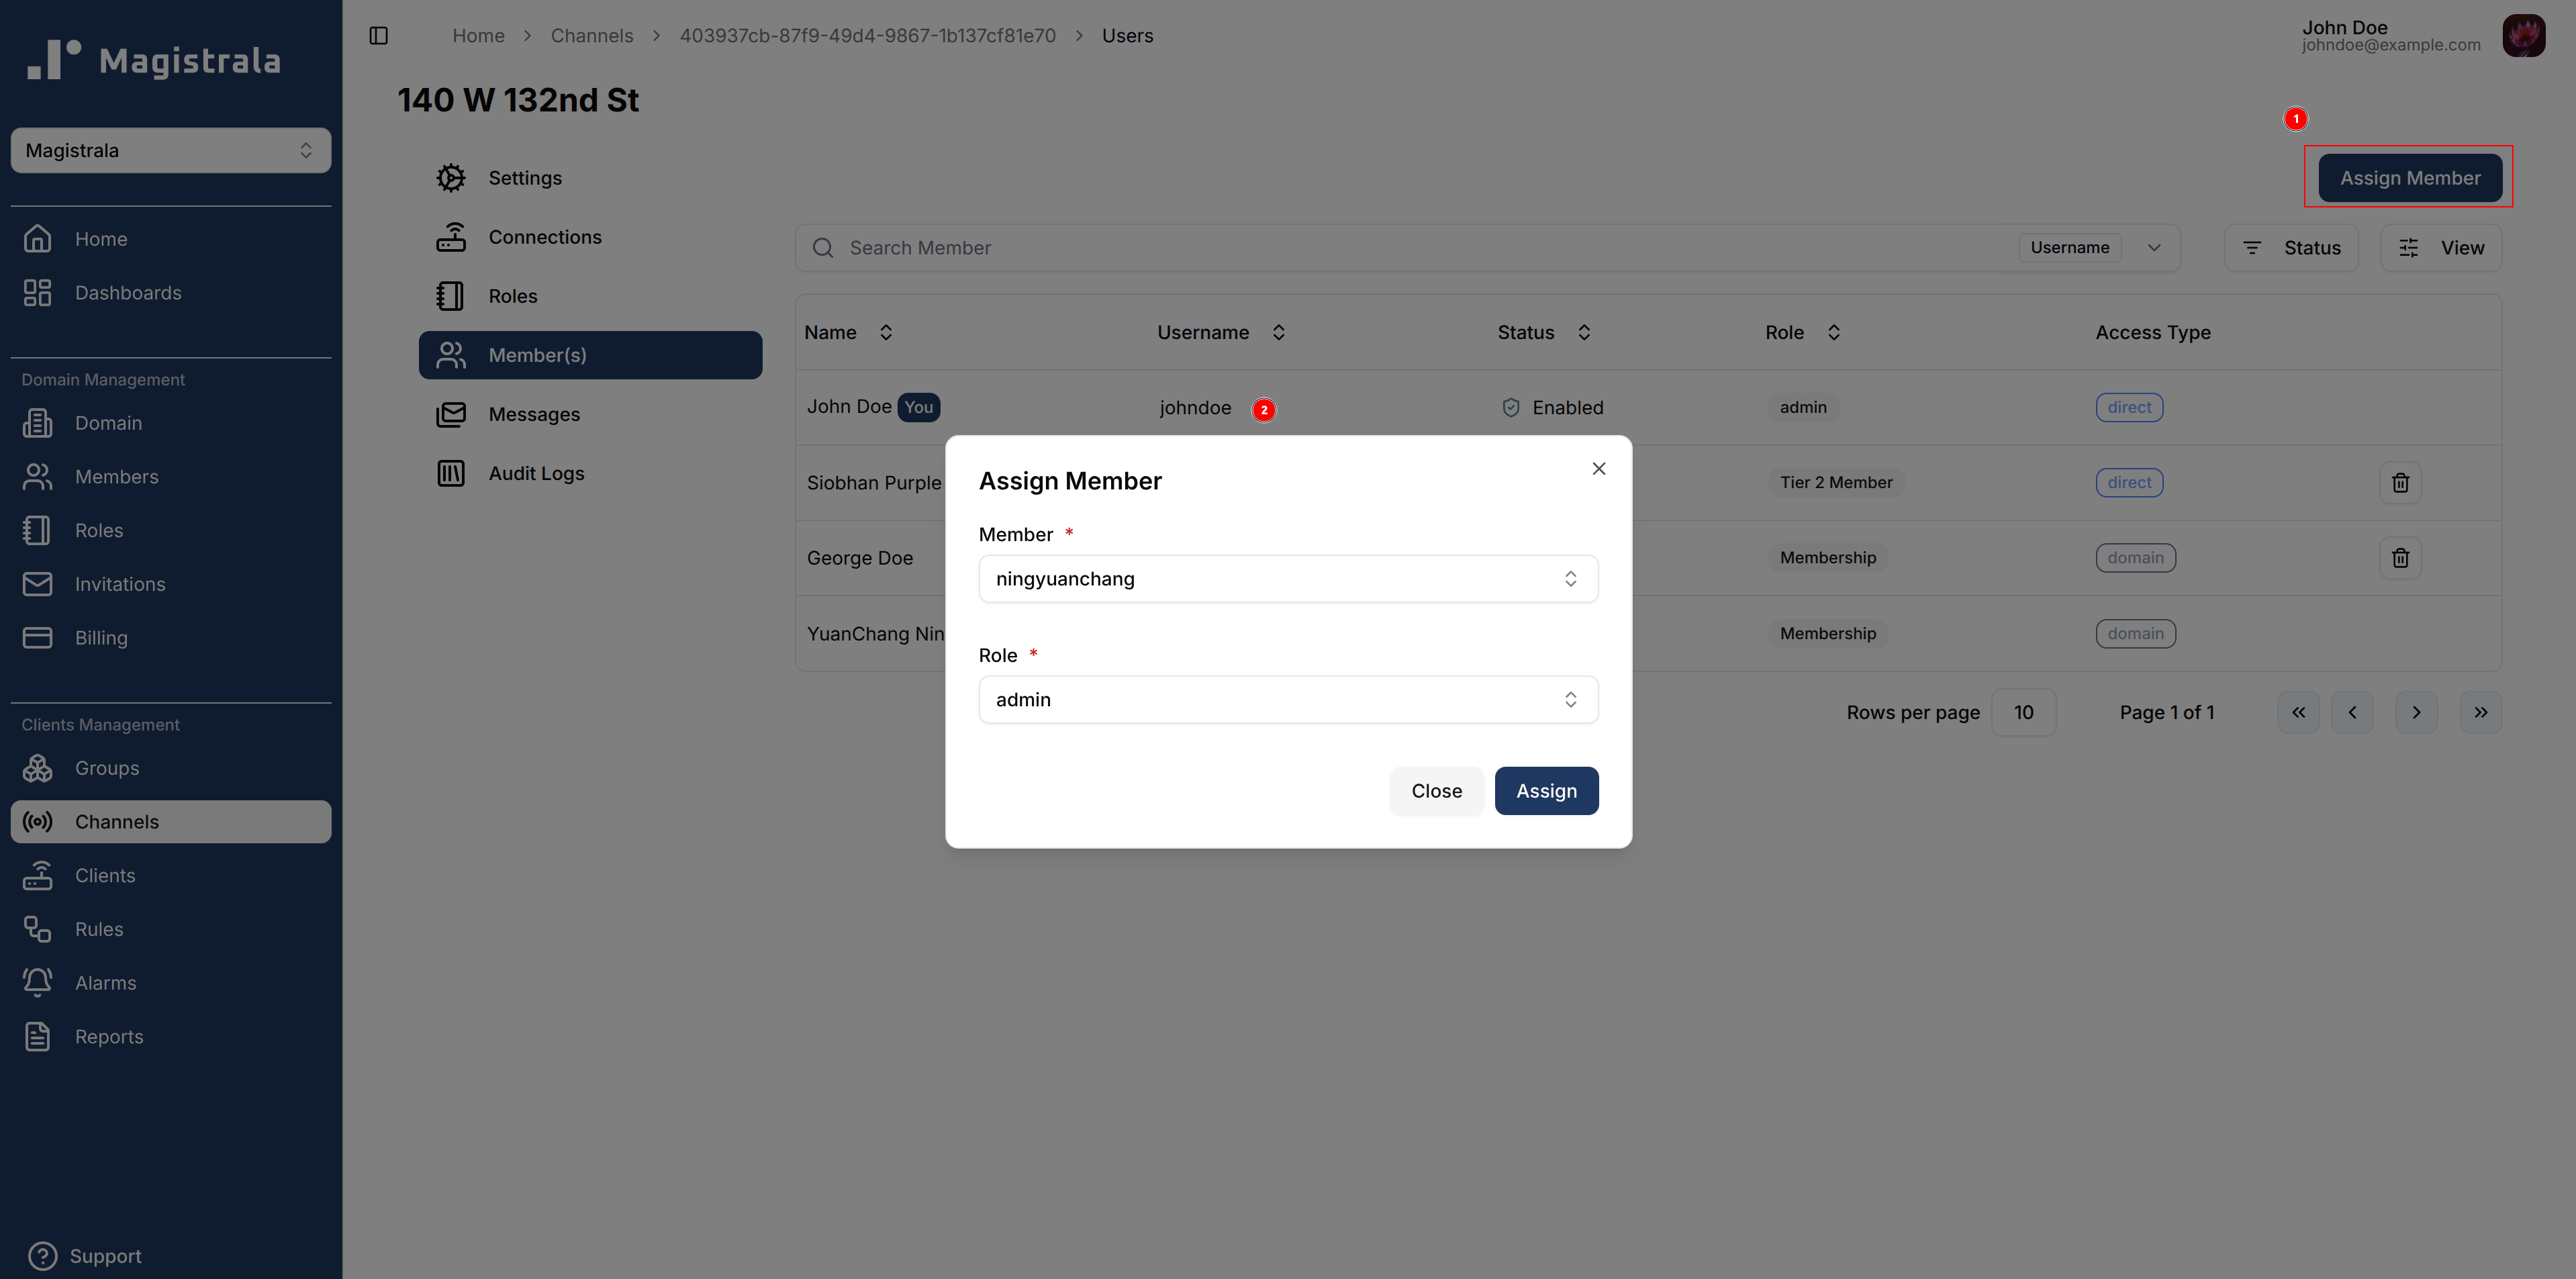
Task: Sort the table by Status column
Action: click(1544, 333)
